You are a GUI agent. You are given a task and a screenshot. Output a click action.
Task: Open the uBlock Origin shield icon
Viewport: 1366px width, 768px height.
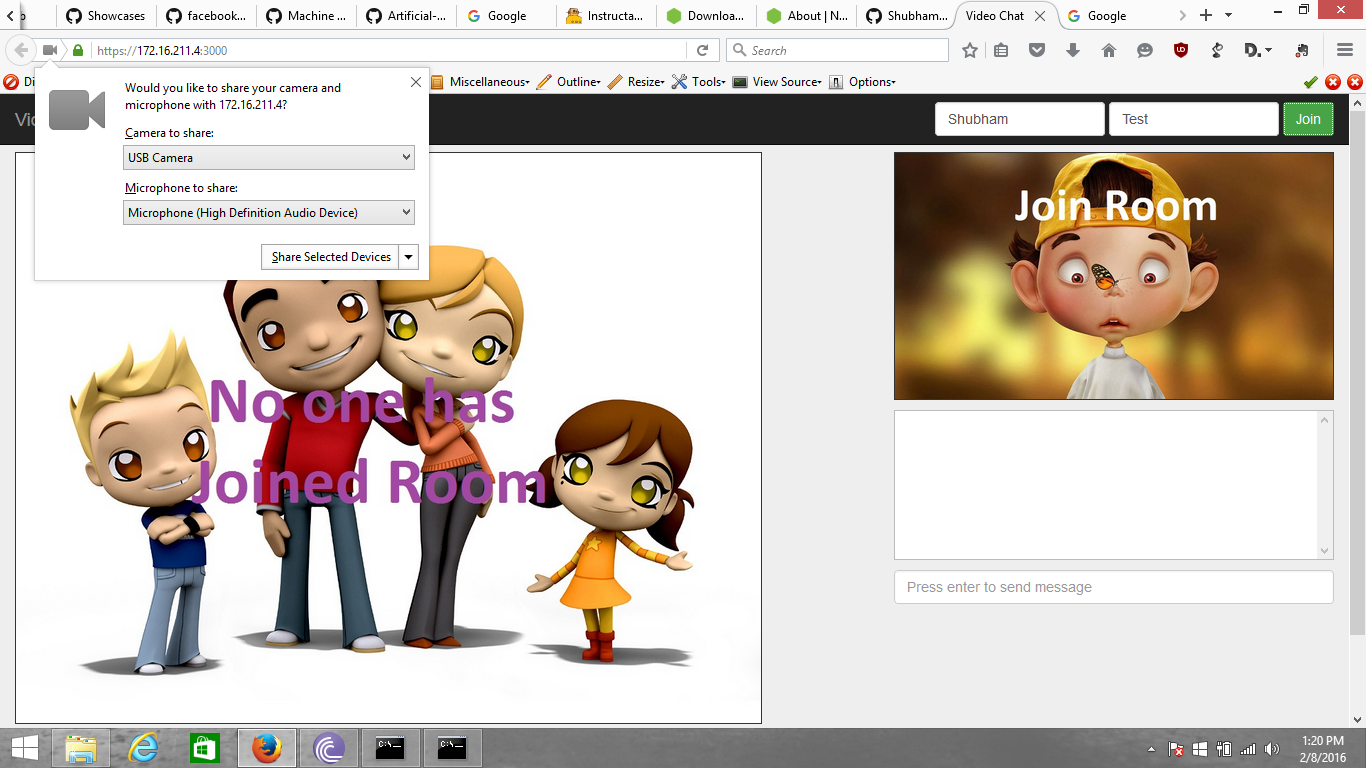(x=1181, y=50)
